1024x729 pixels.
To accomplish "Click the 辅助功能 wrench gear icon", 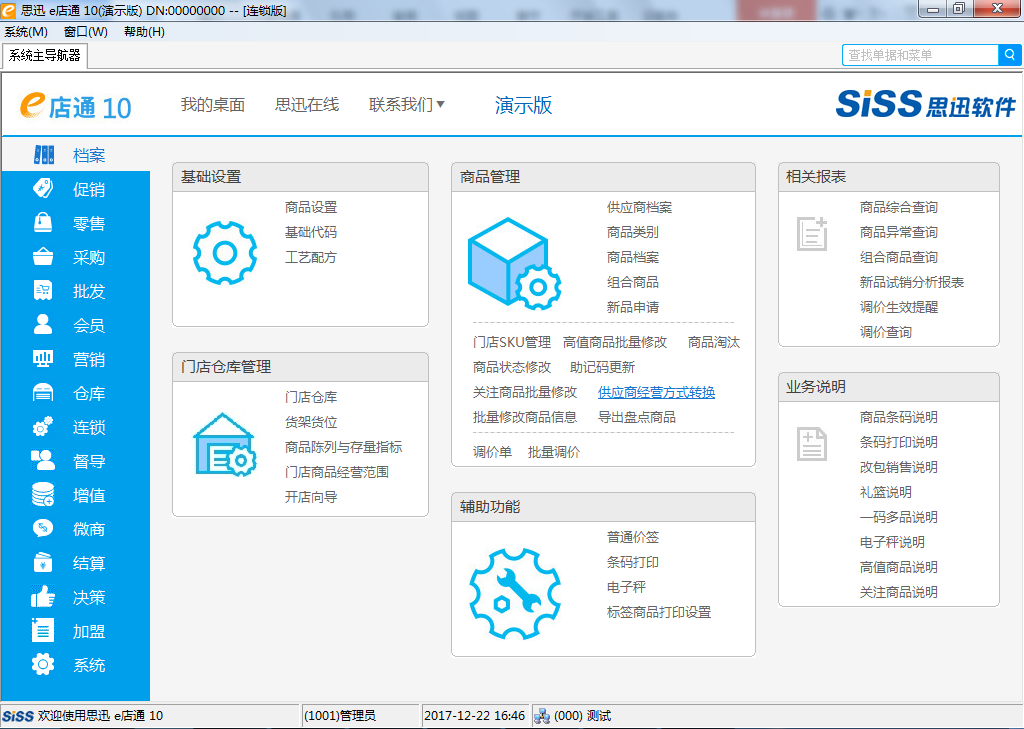I will (515, 594).
